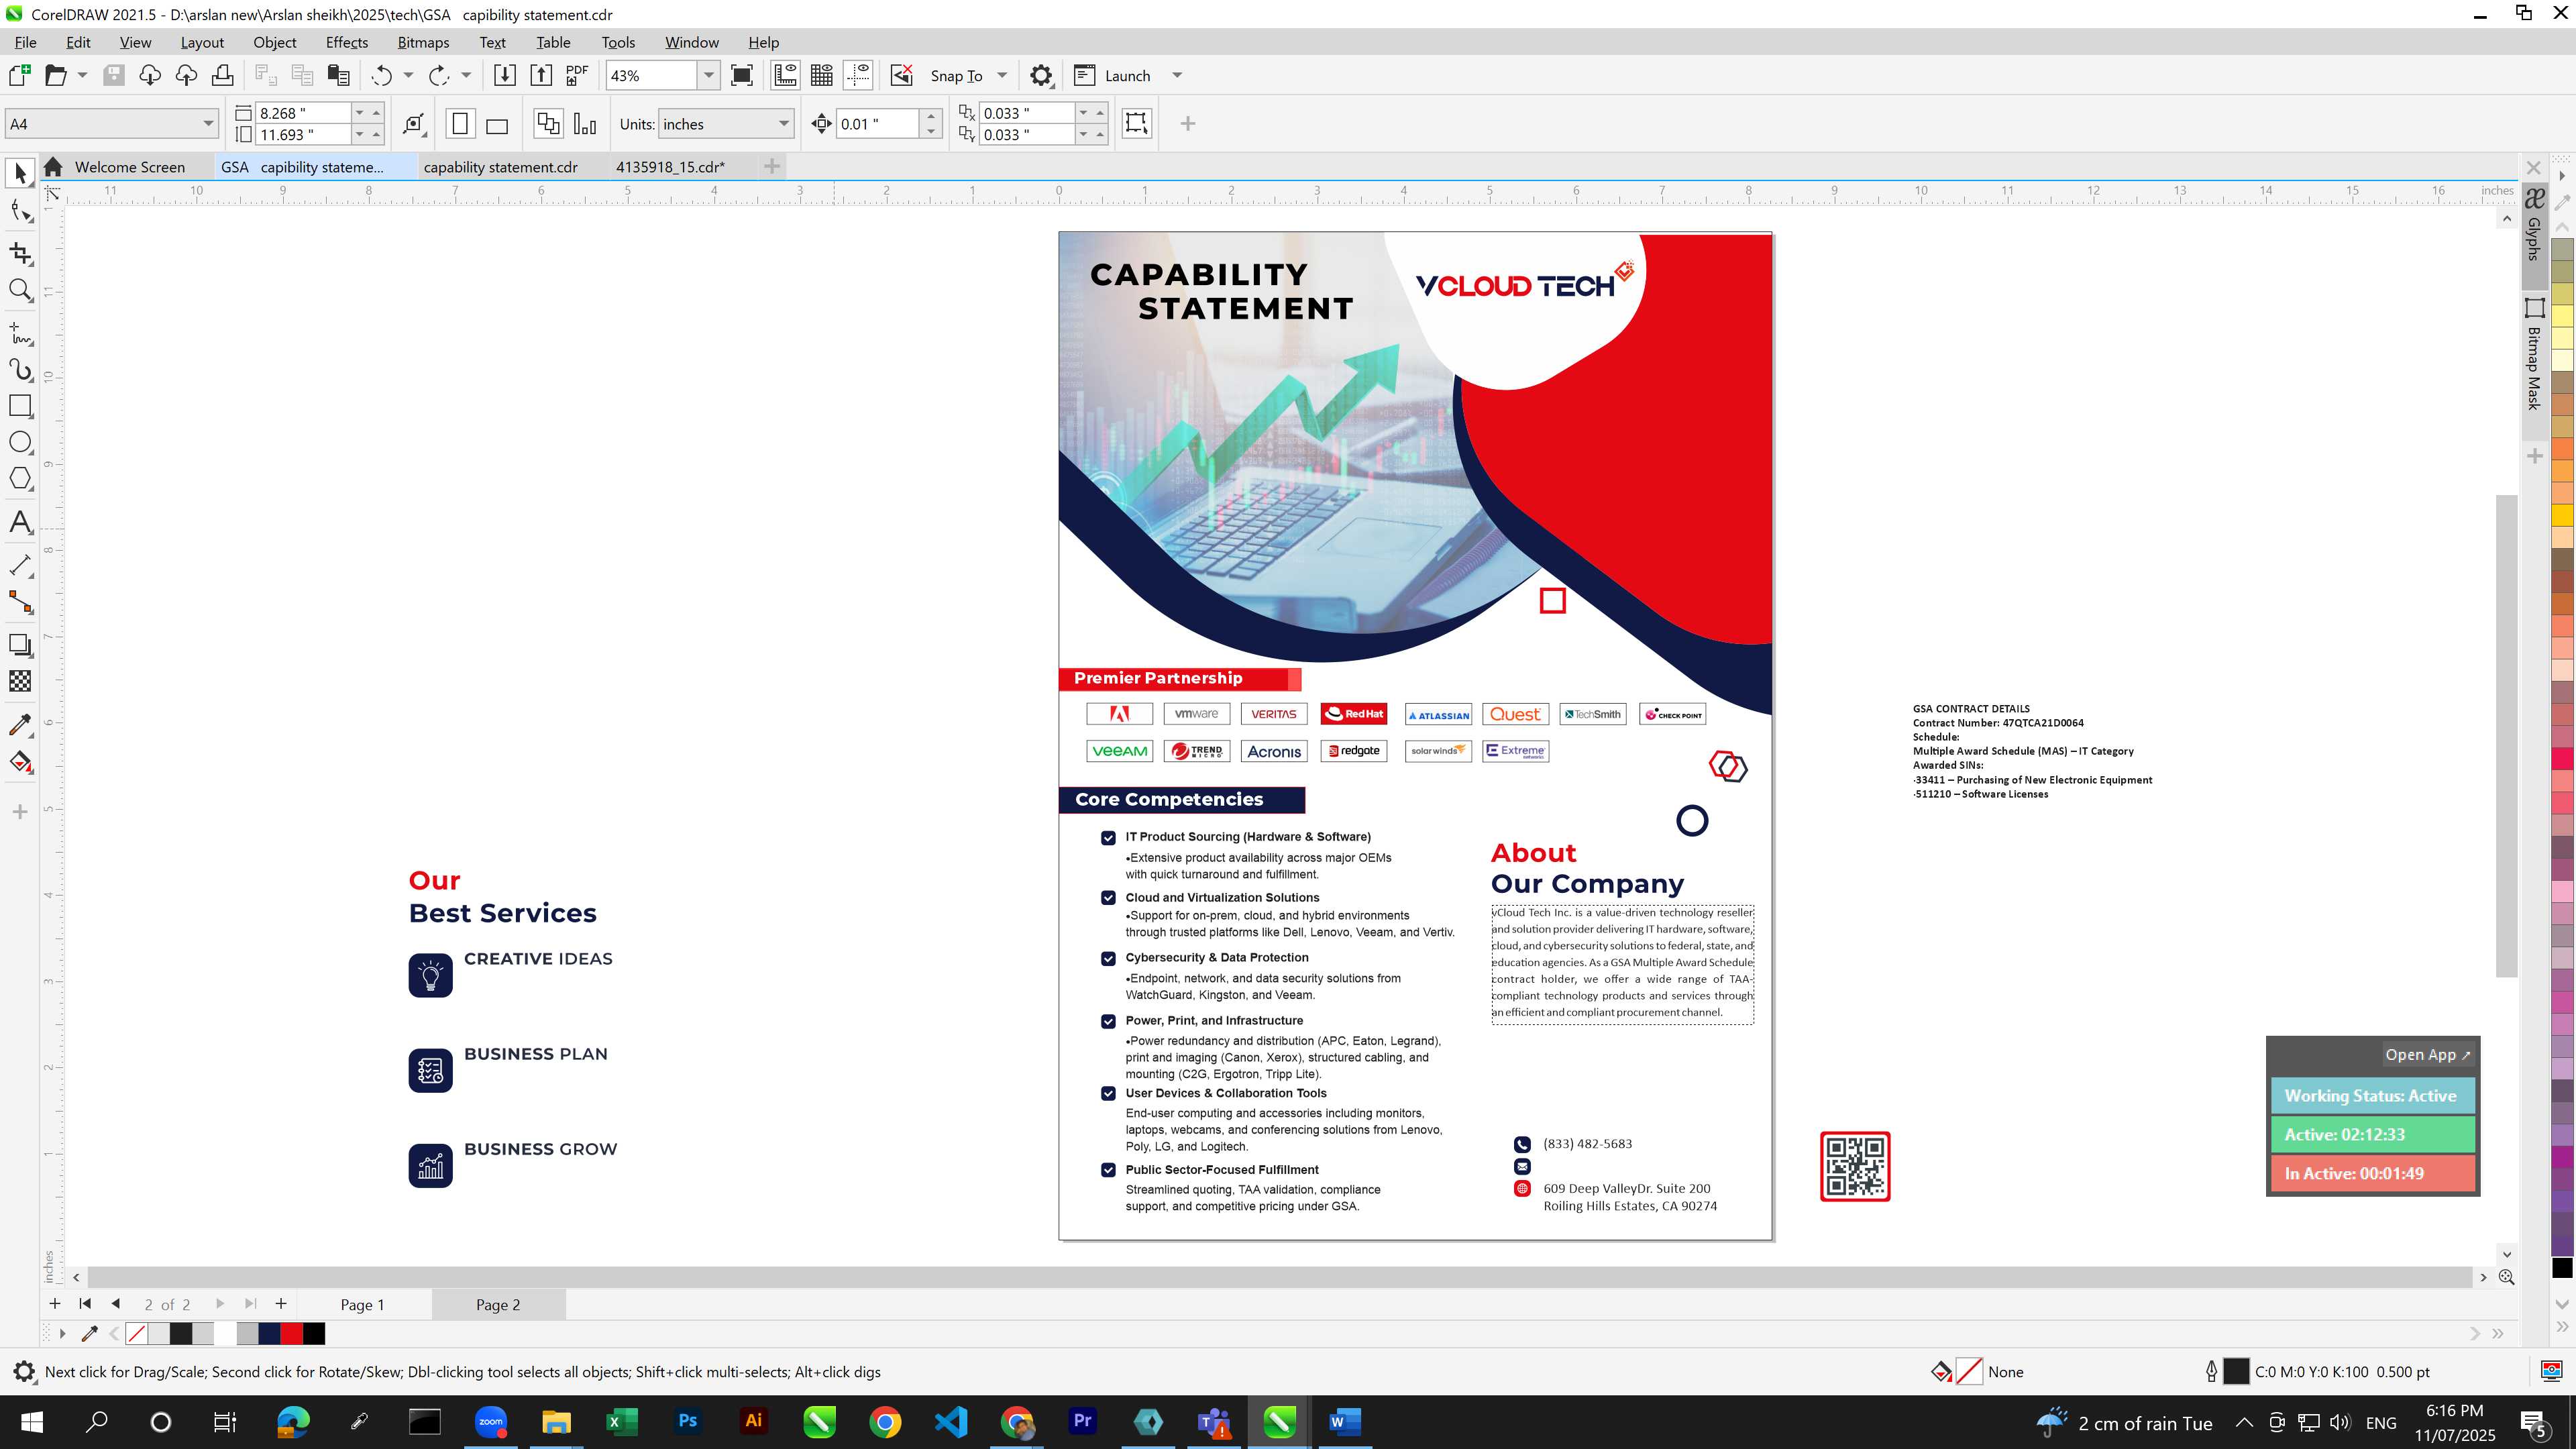This screenshot has width=2576, height=1449.
Task: Go to previous page arrow
Action: [x=116, y=1303]
